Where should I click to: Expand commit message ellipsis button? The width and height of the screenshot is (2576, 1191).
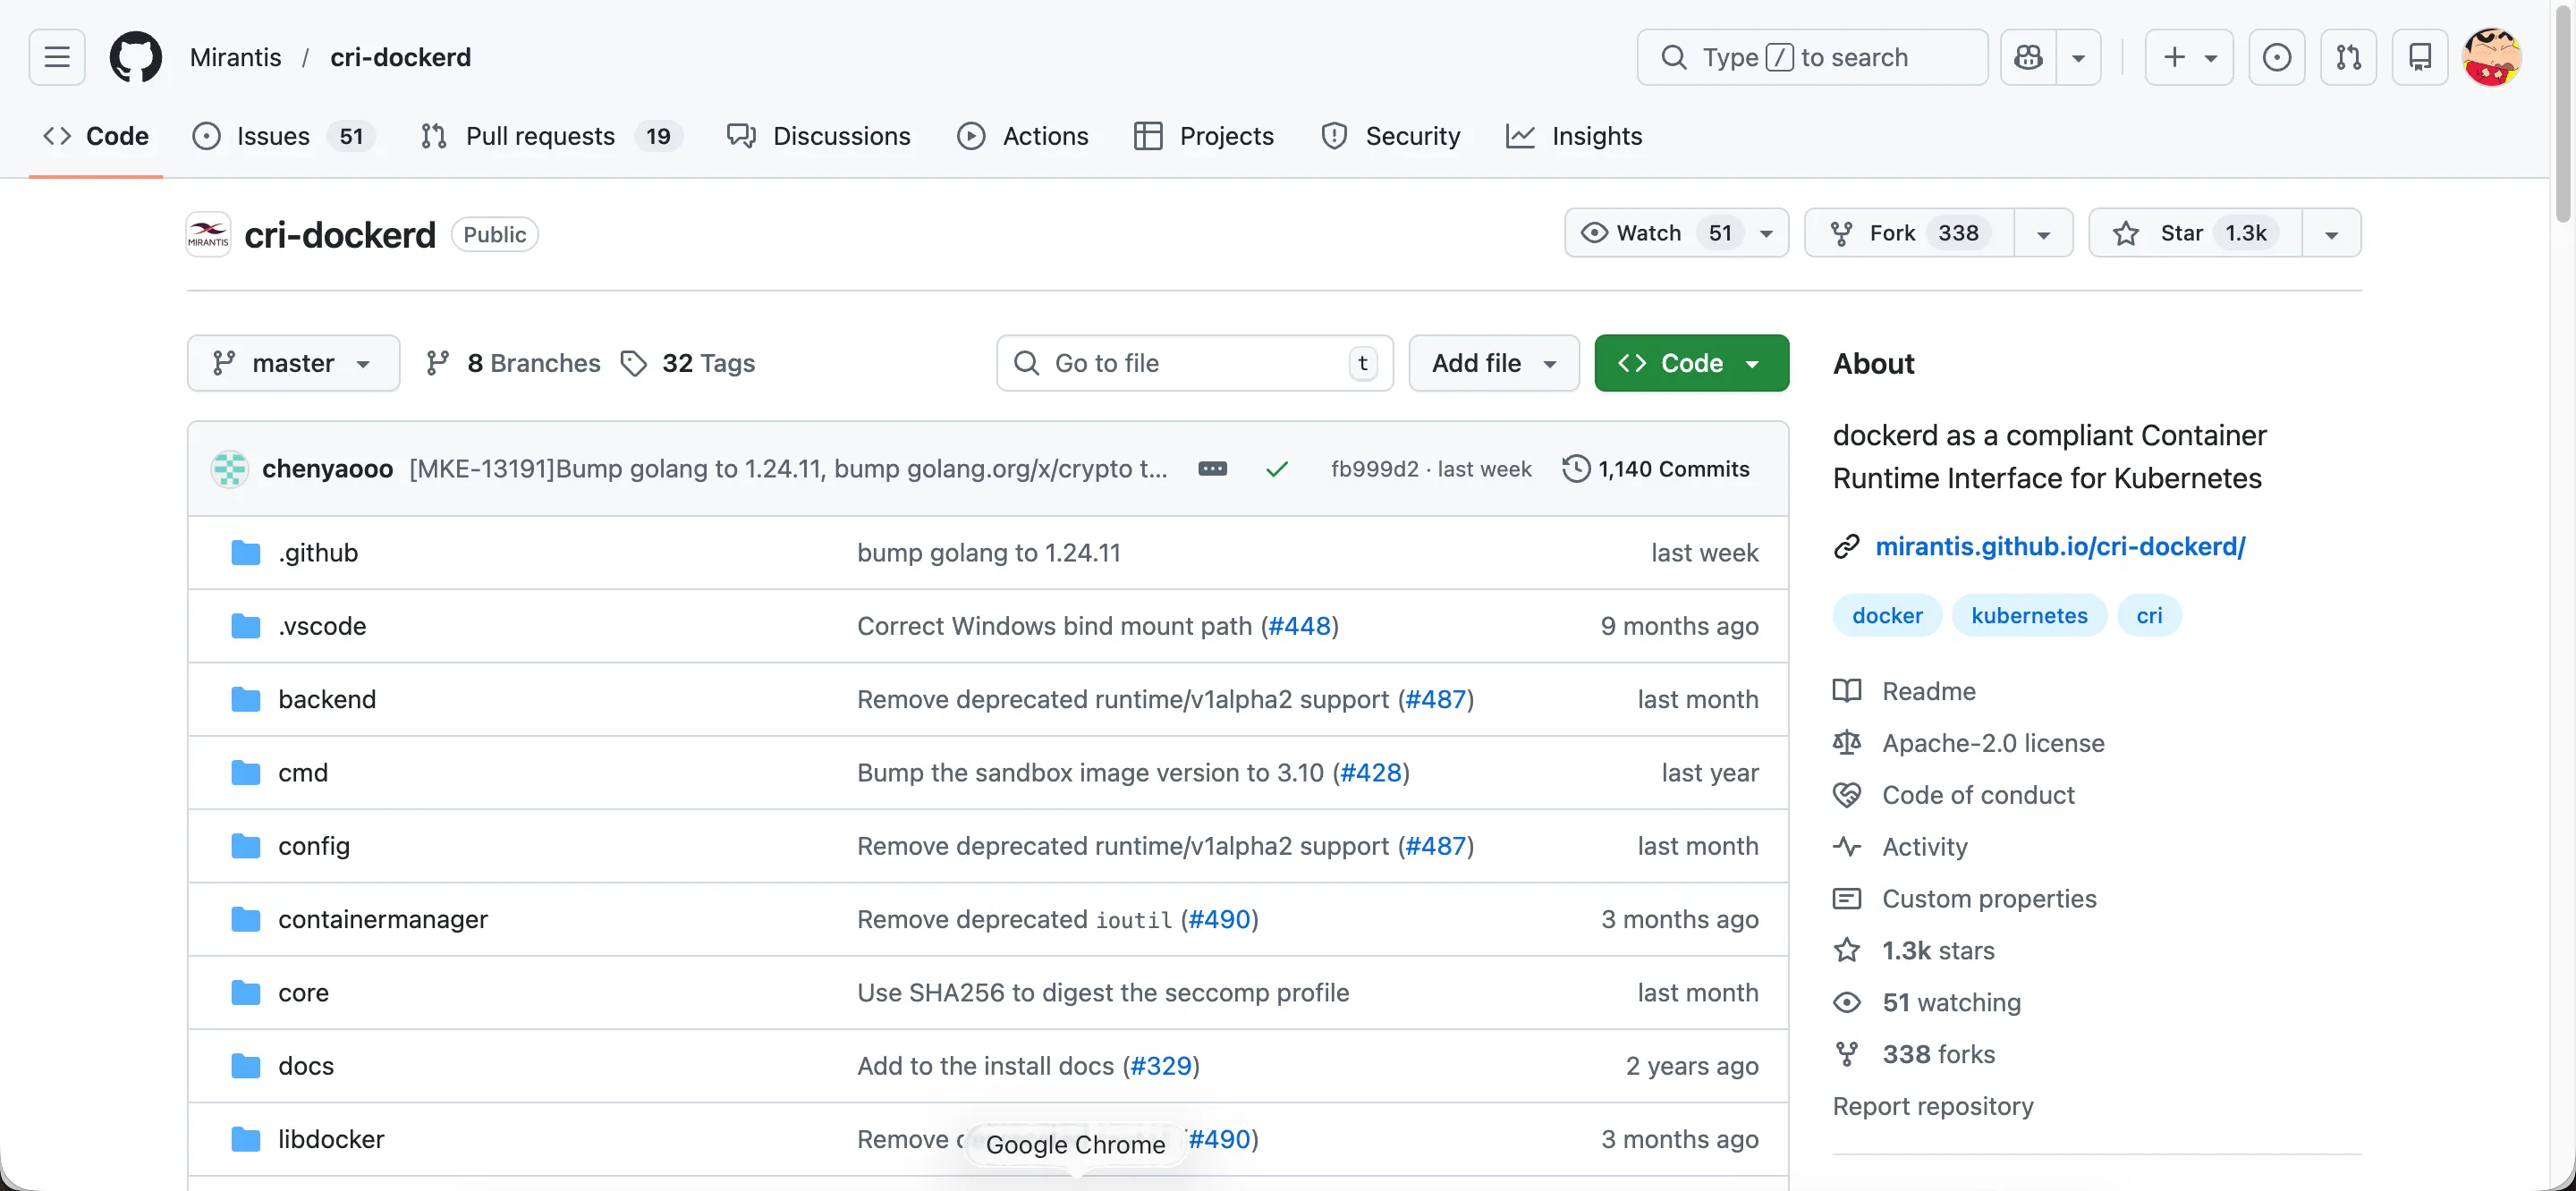[1212, 469]
